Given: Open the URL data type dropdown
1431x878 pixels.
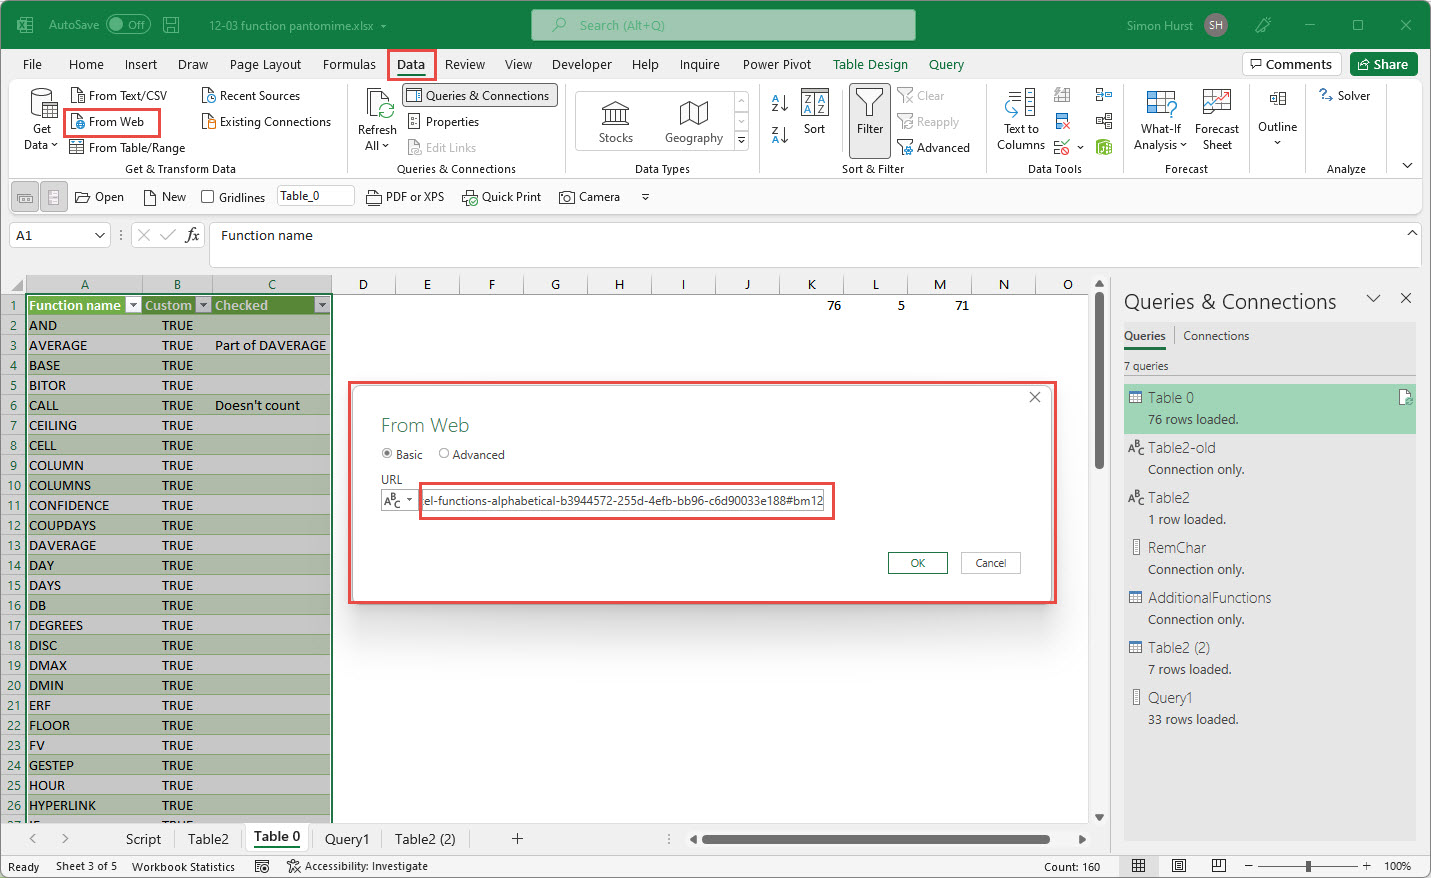Looking at the screenshot, I should click(x=398, y=500).
